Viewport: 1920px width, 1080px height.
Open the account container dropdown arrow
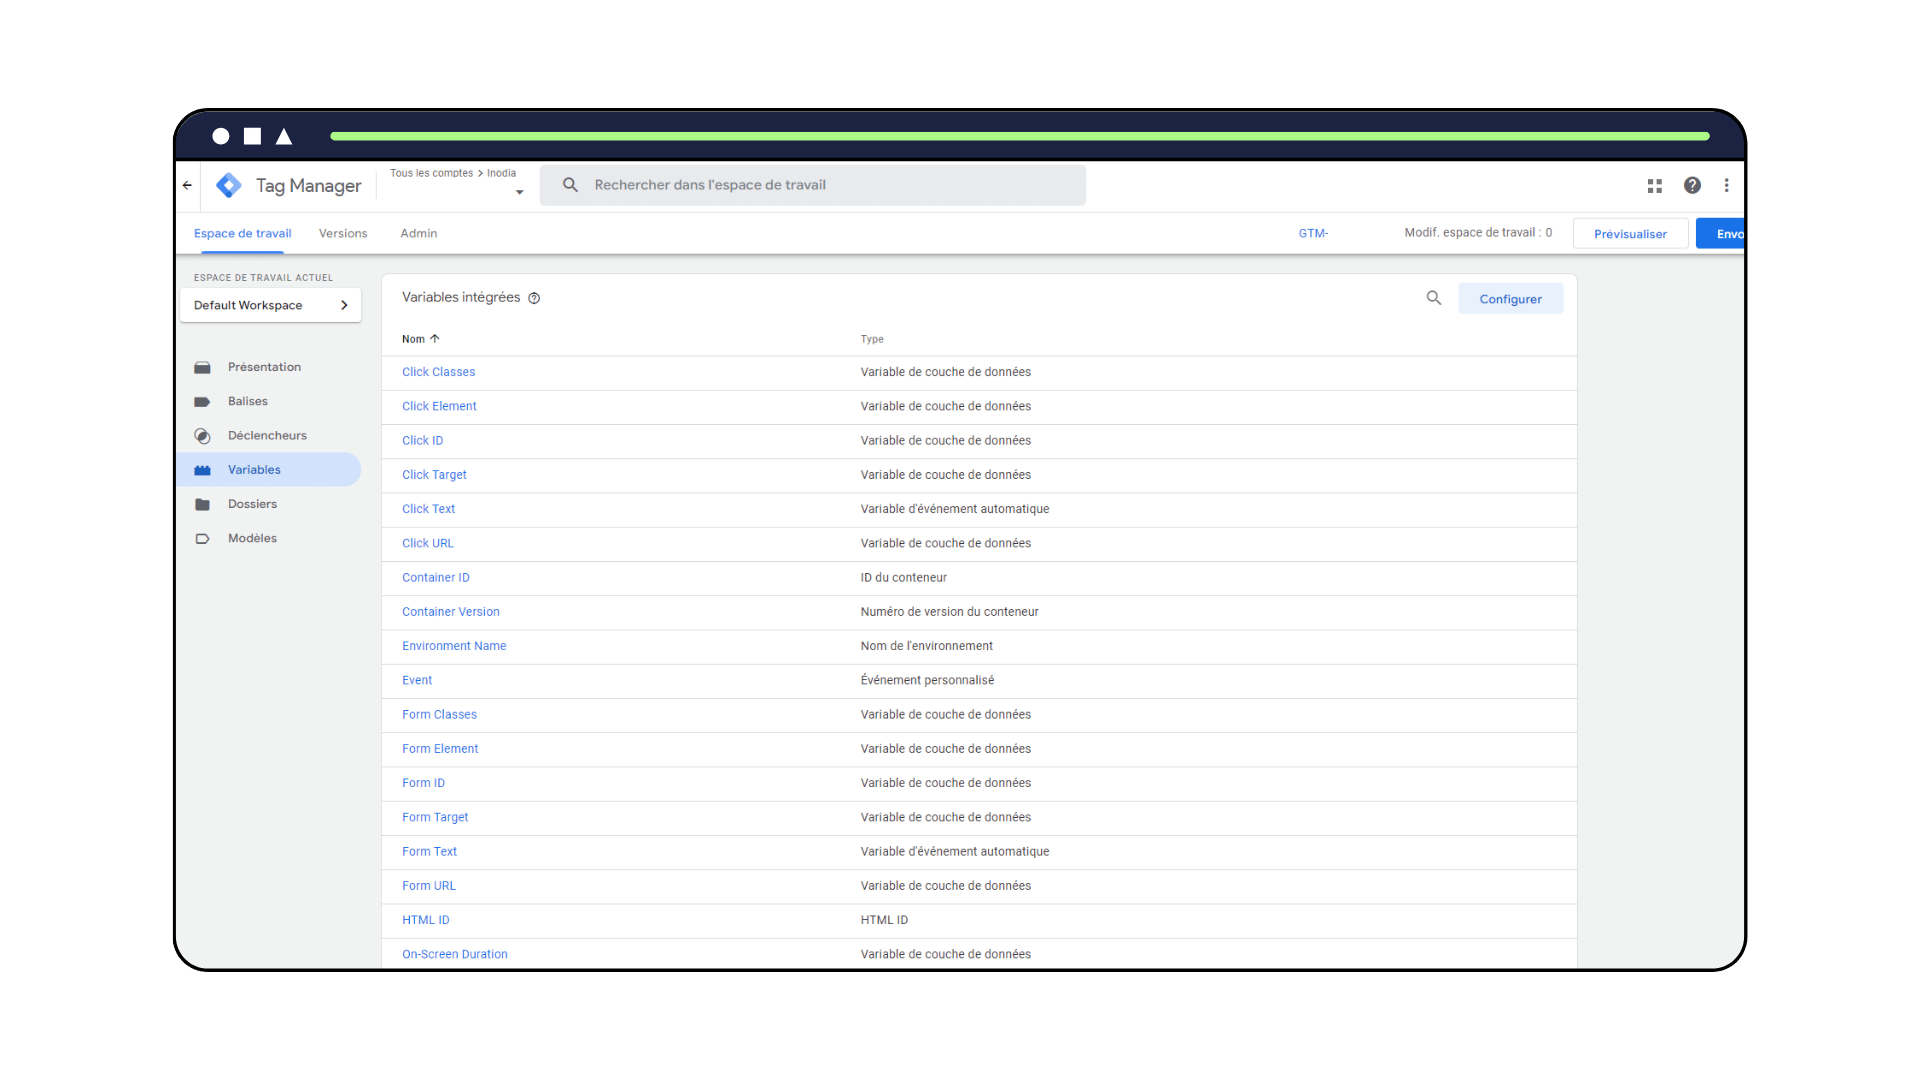point(519,192)
